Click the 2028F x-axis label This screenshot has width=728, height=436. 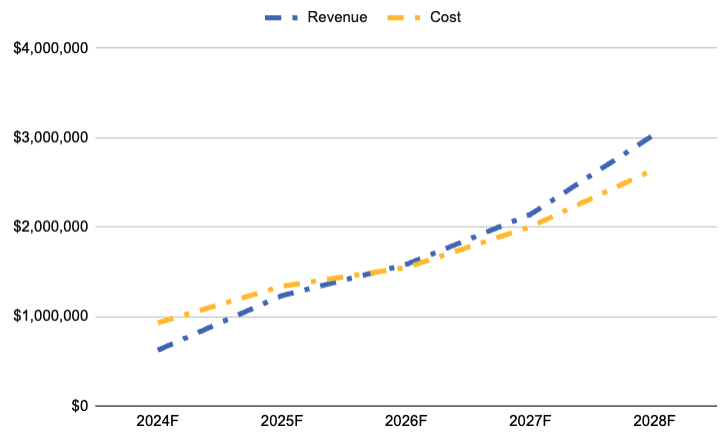pyautogui.click(x=654, y=421)
